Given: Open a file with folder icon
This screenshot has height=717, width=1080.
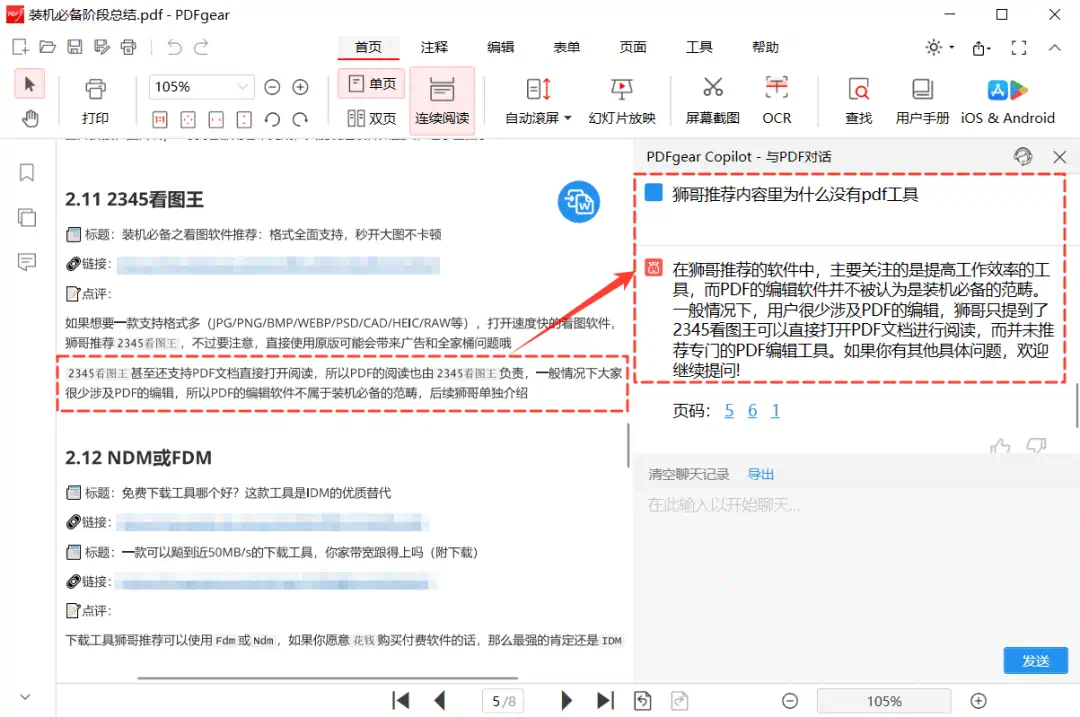Looking at the screenshot, I should pos(47,47).
